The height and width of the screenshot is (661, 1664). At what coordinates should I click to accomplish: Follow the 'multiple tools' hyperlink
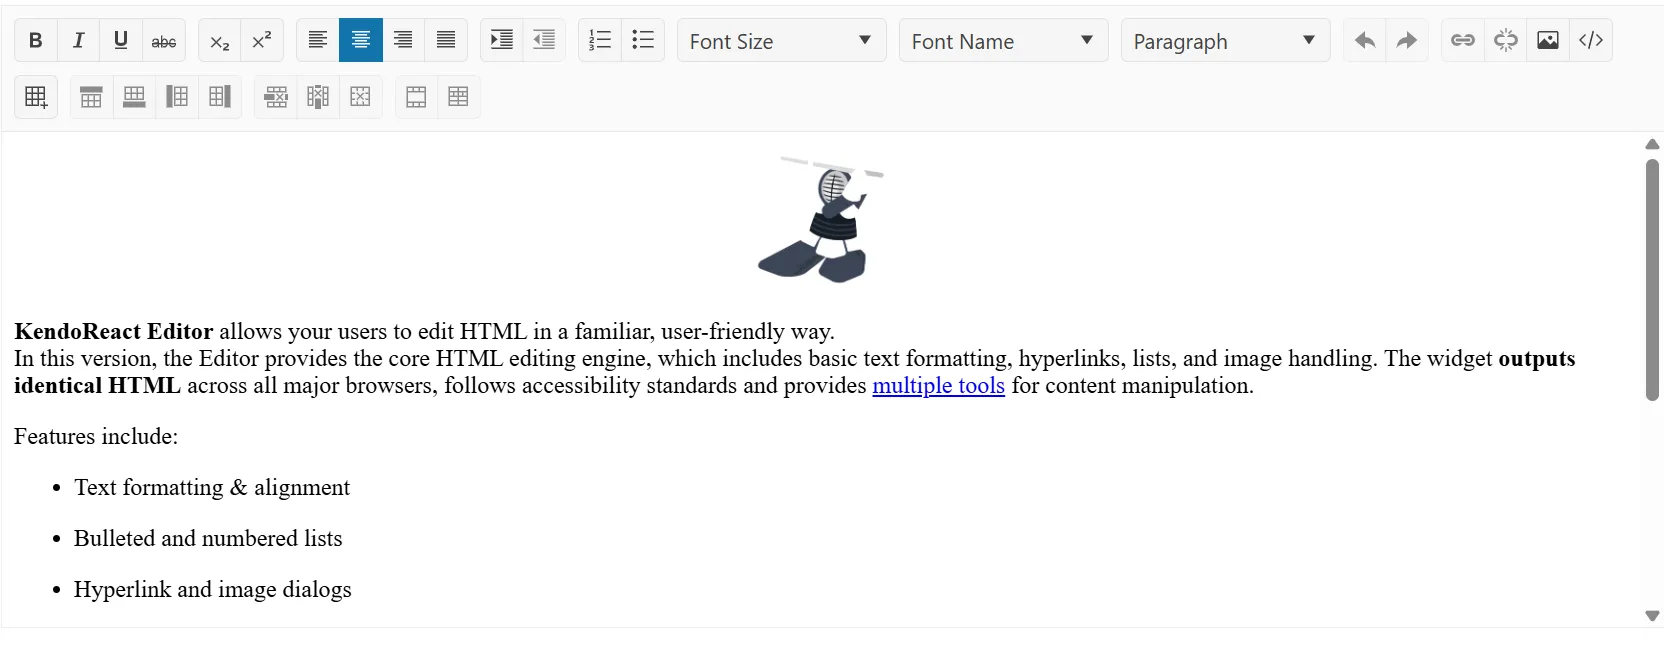938,386
